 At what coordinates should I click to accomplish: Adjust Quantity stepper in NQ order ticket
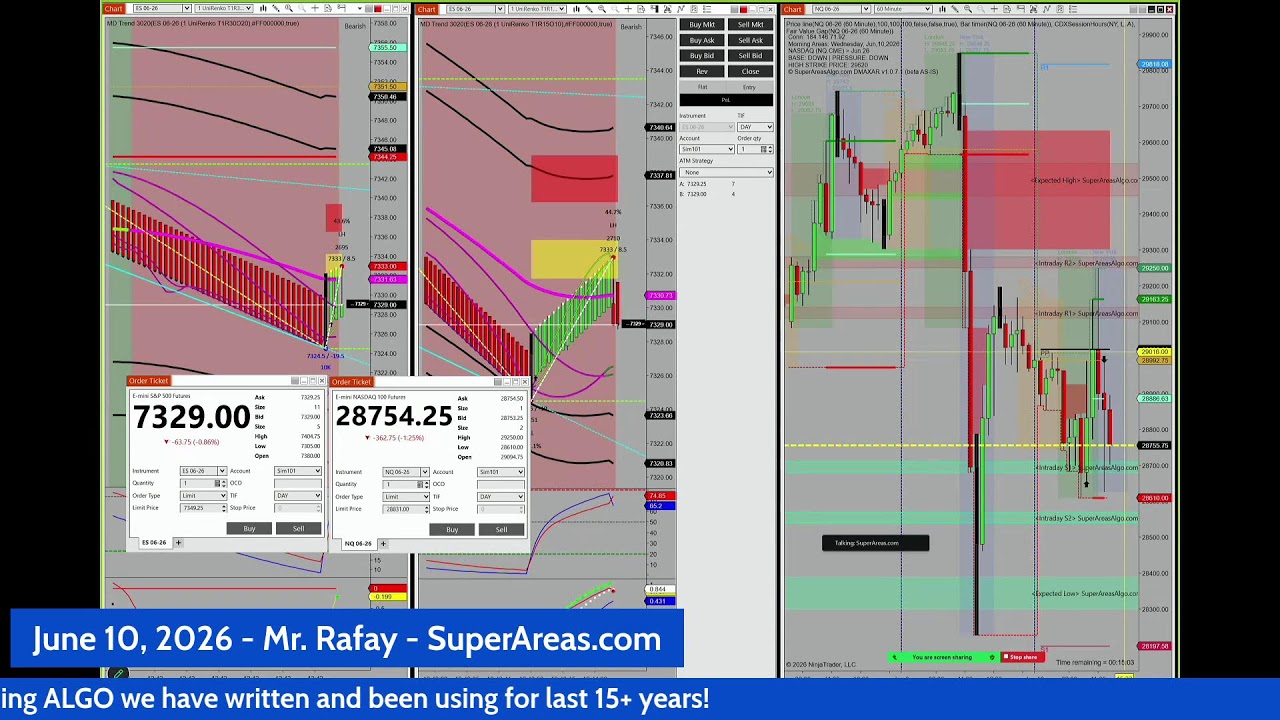coord(427,484)
